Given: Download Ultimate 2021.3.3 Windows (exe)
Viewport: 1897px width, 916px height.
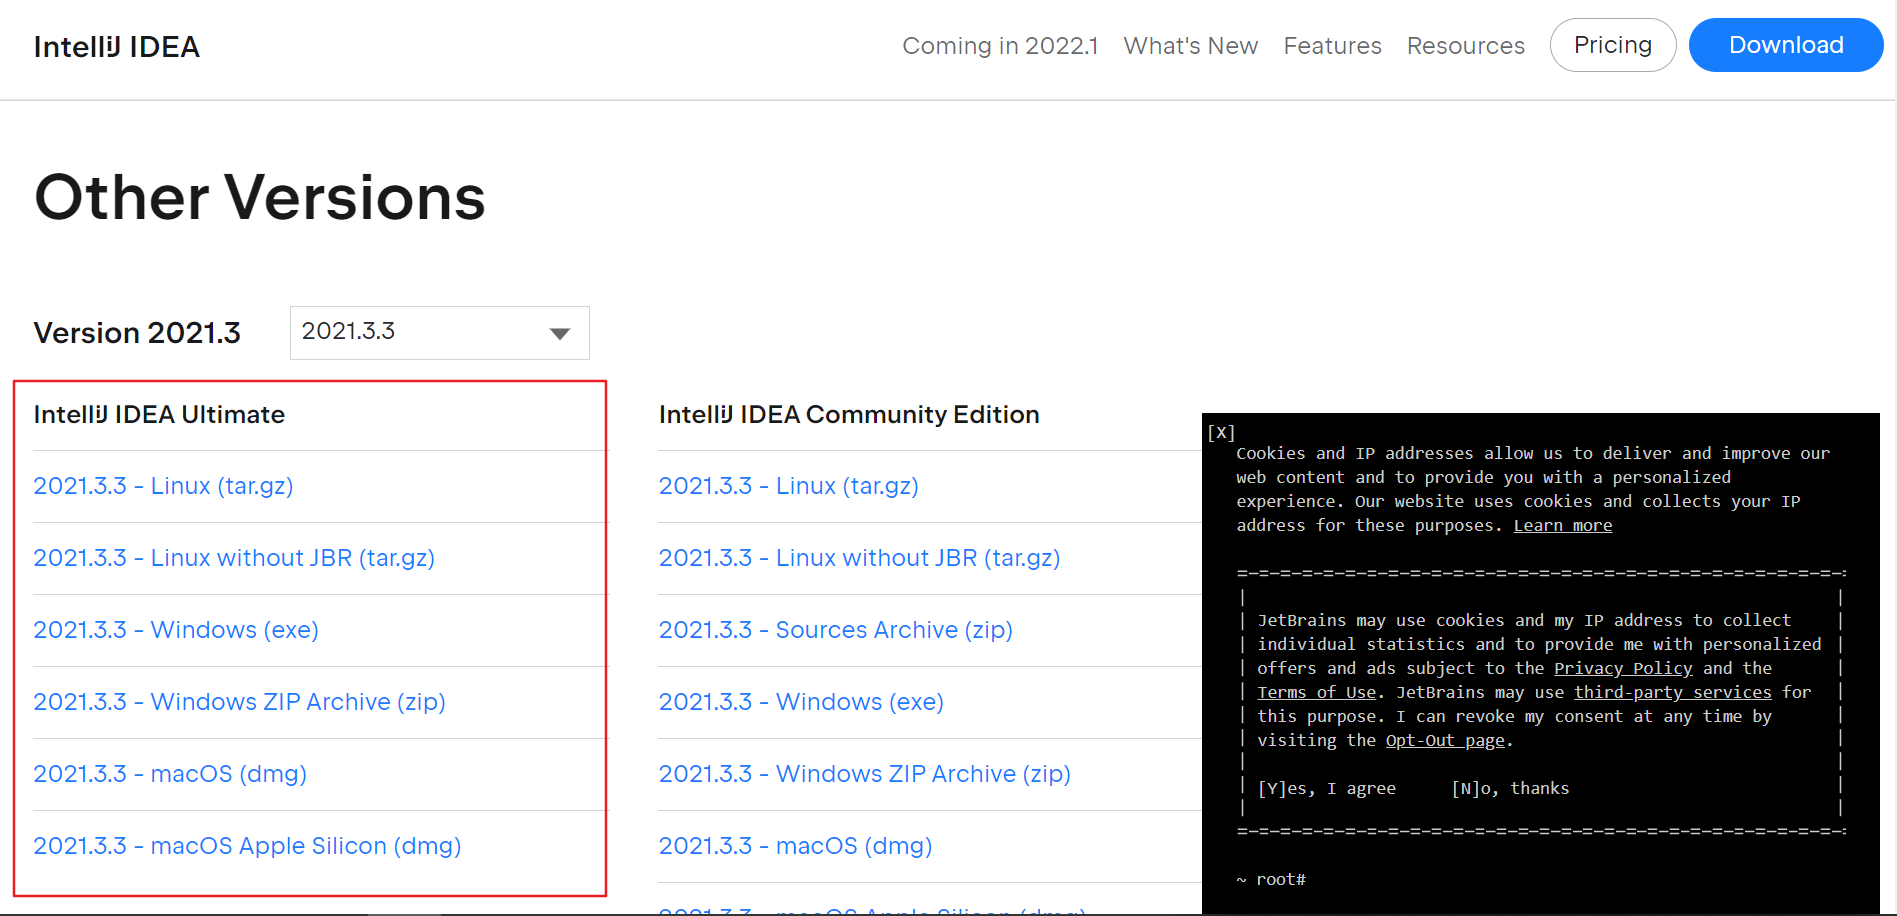Looking at the screenshot, I should (176, 630).
